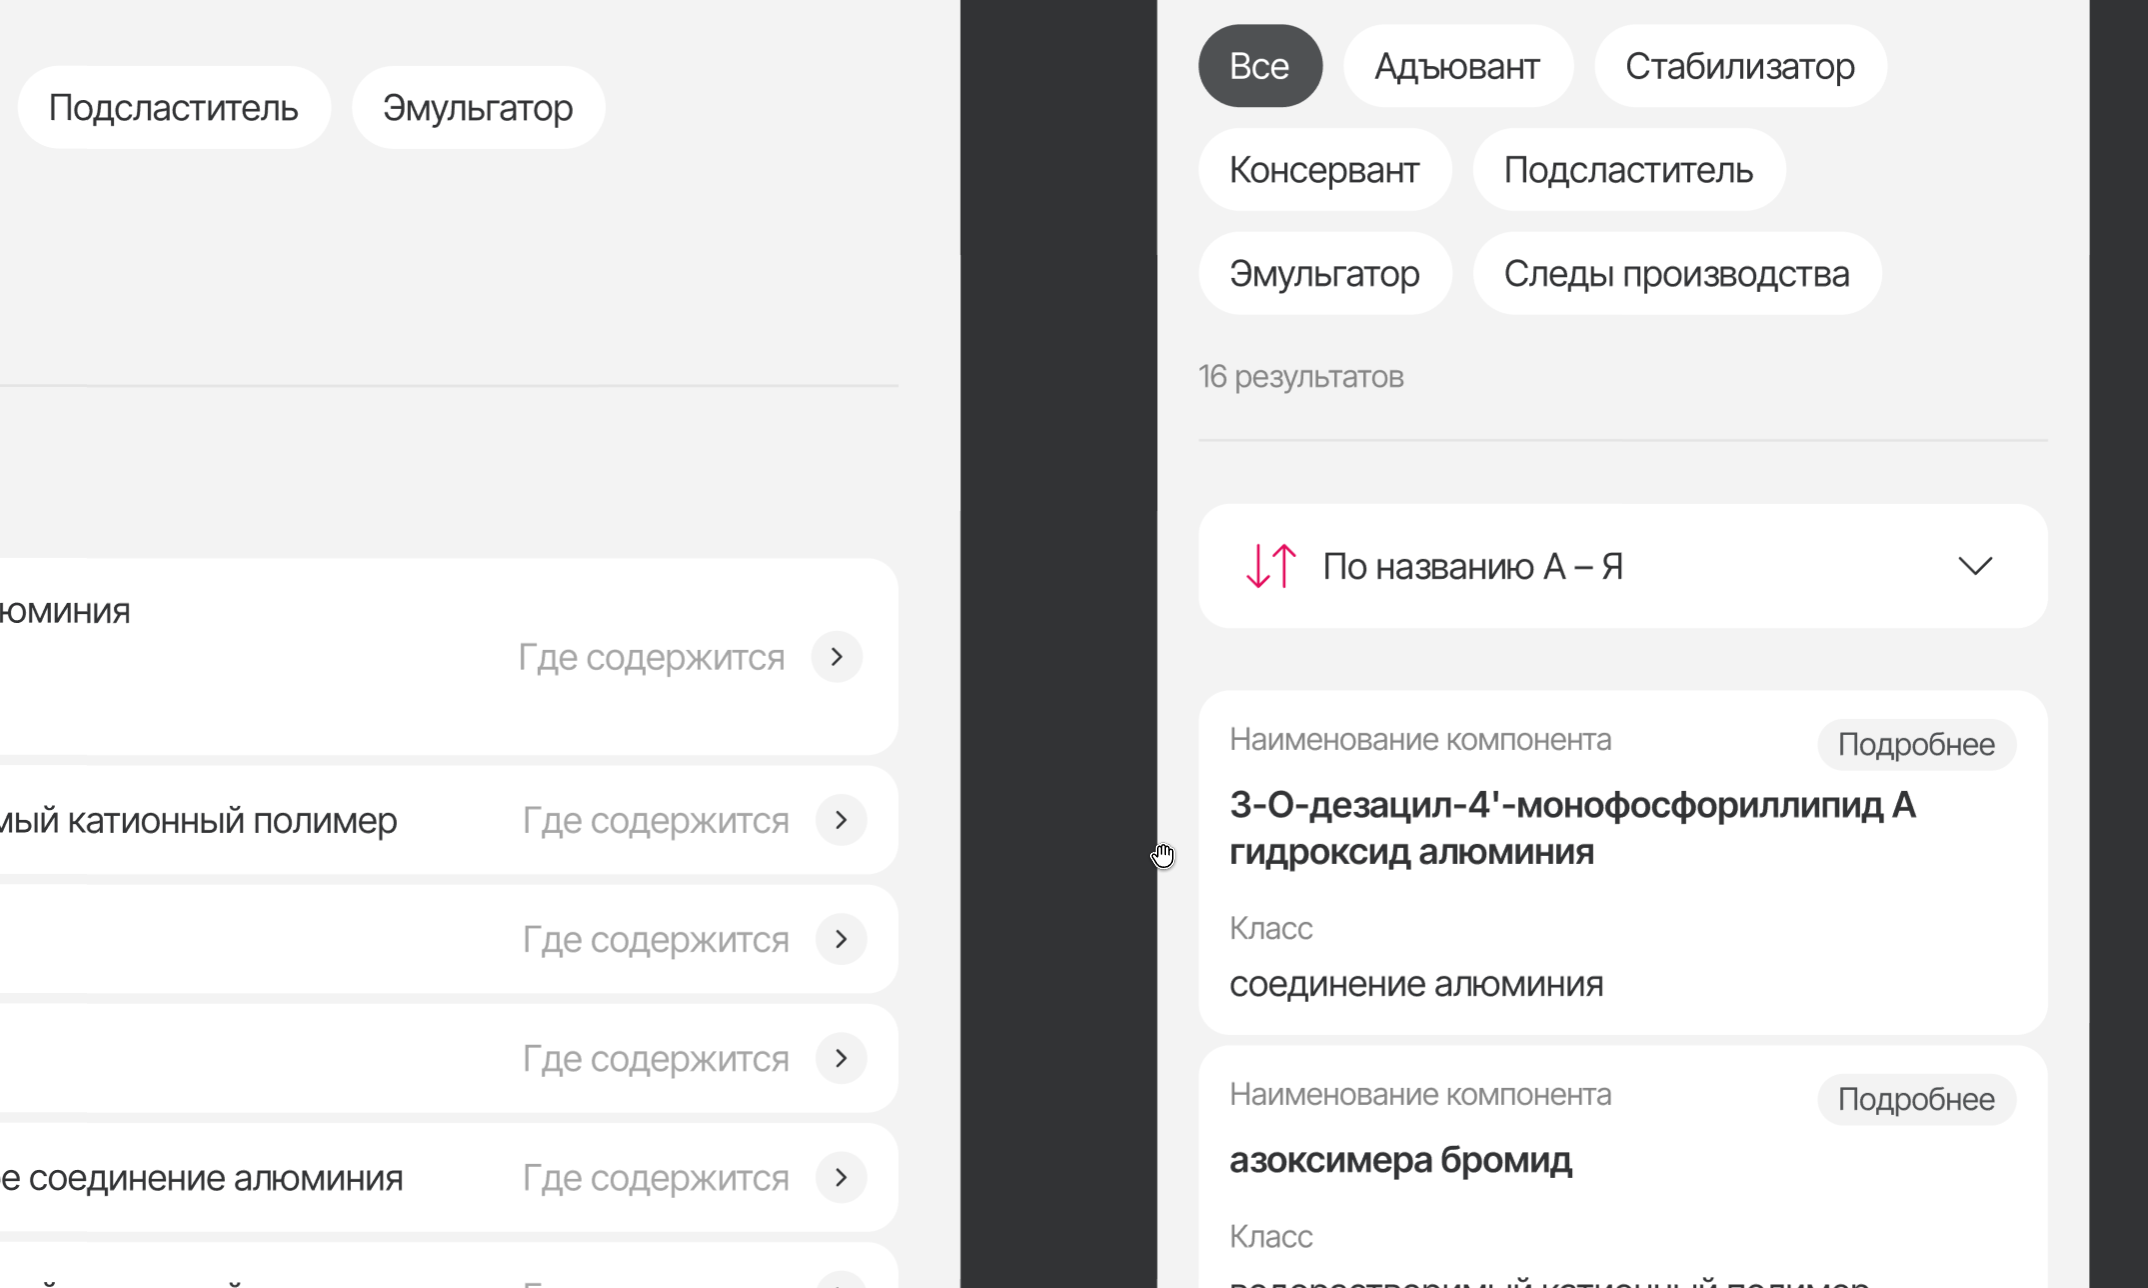Click arrow icon in the катионный полимер row
The width and height of the screenshot is (2148, 1288).
(x=841, y=820)
